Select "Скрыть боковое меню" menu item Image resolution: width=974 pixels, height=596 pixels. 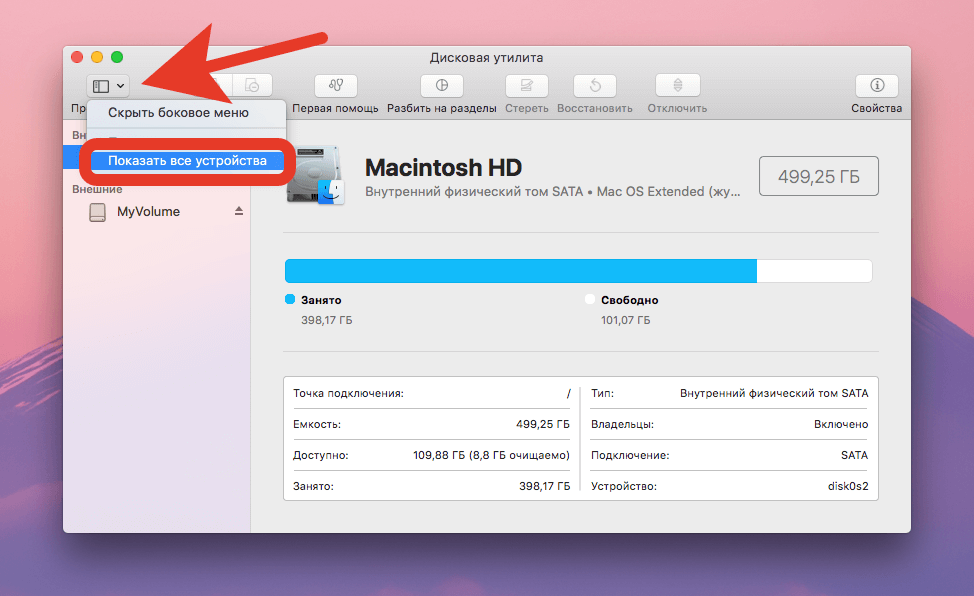click(x=178, y=113)
